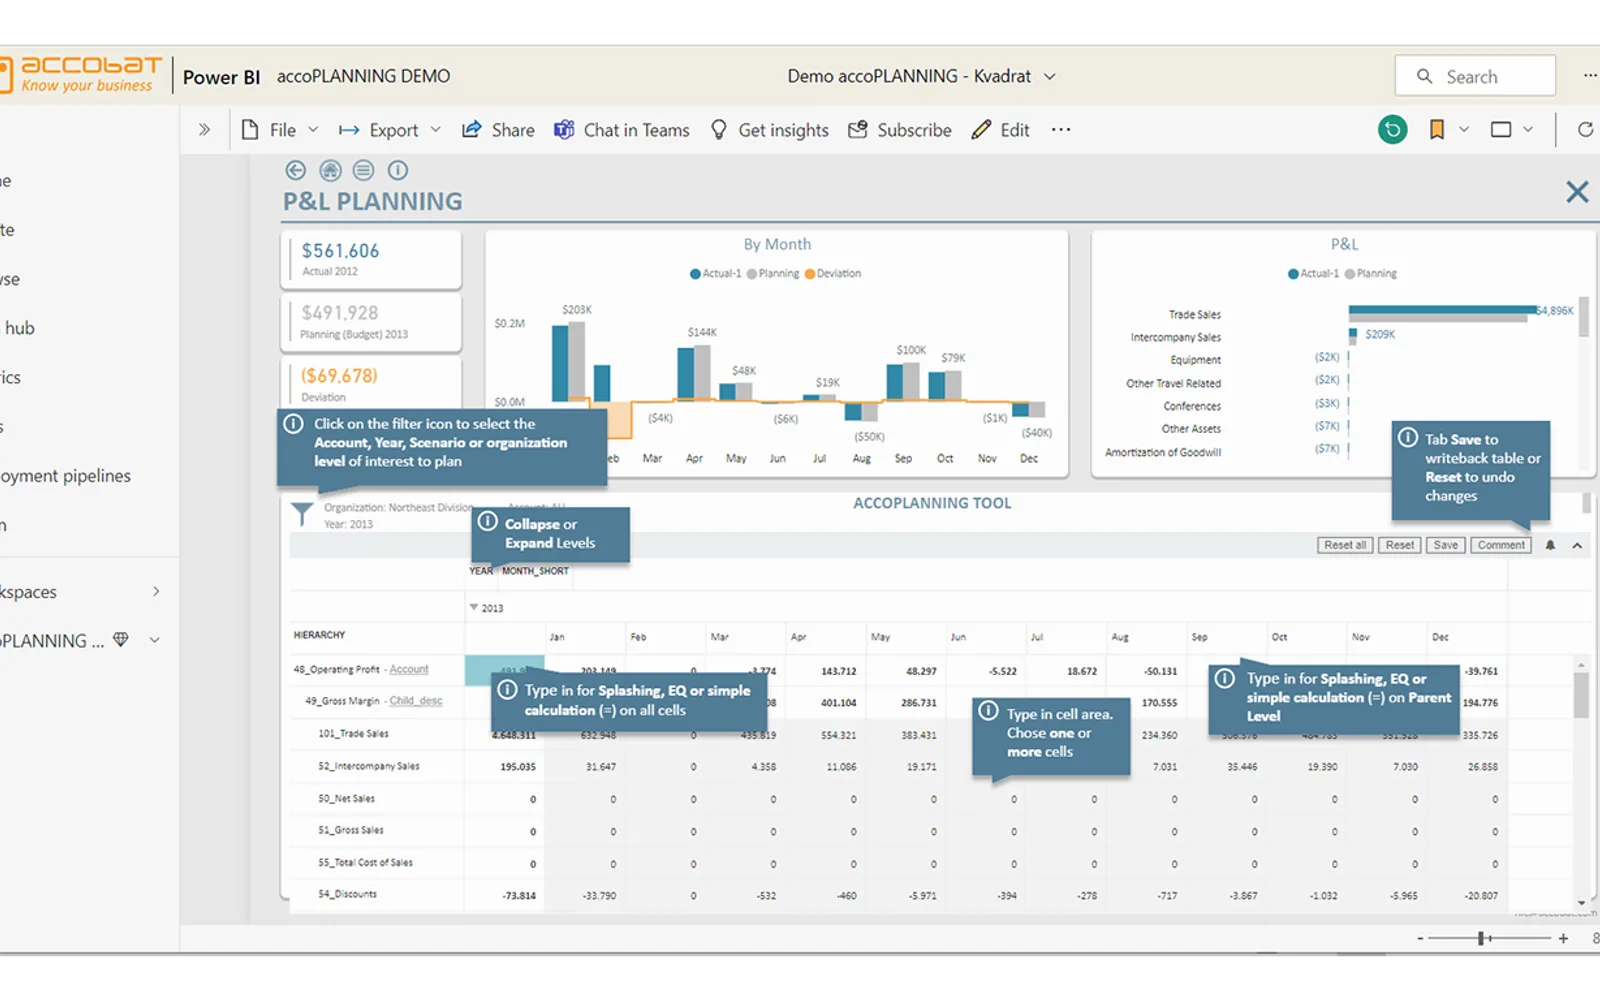Close the overlay with the X icon

(1577, 192)
